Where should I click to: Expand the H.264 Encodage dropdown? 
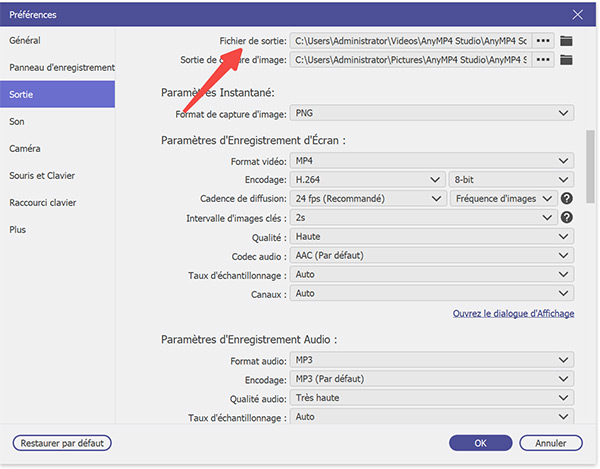pyautogui.click(x=366, y=180)
